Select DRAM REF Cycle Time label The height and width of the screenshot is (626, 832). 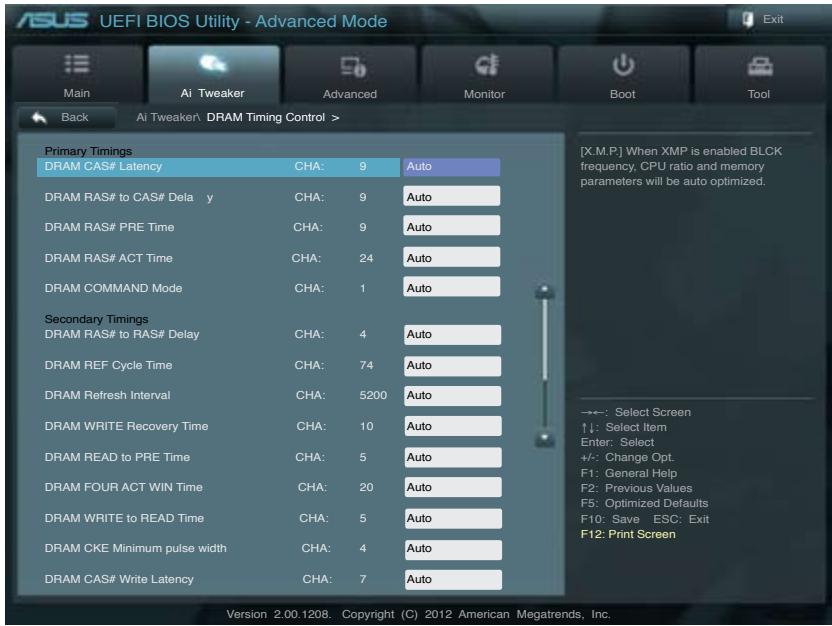pyautogui.click(x=108, y=365)
